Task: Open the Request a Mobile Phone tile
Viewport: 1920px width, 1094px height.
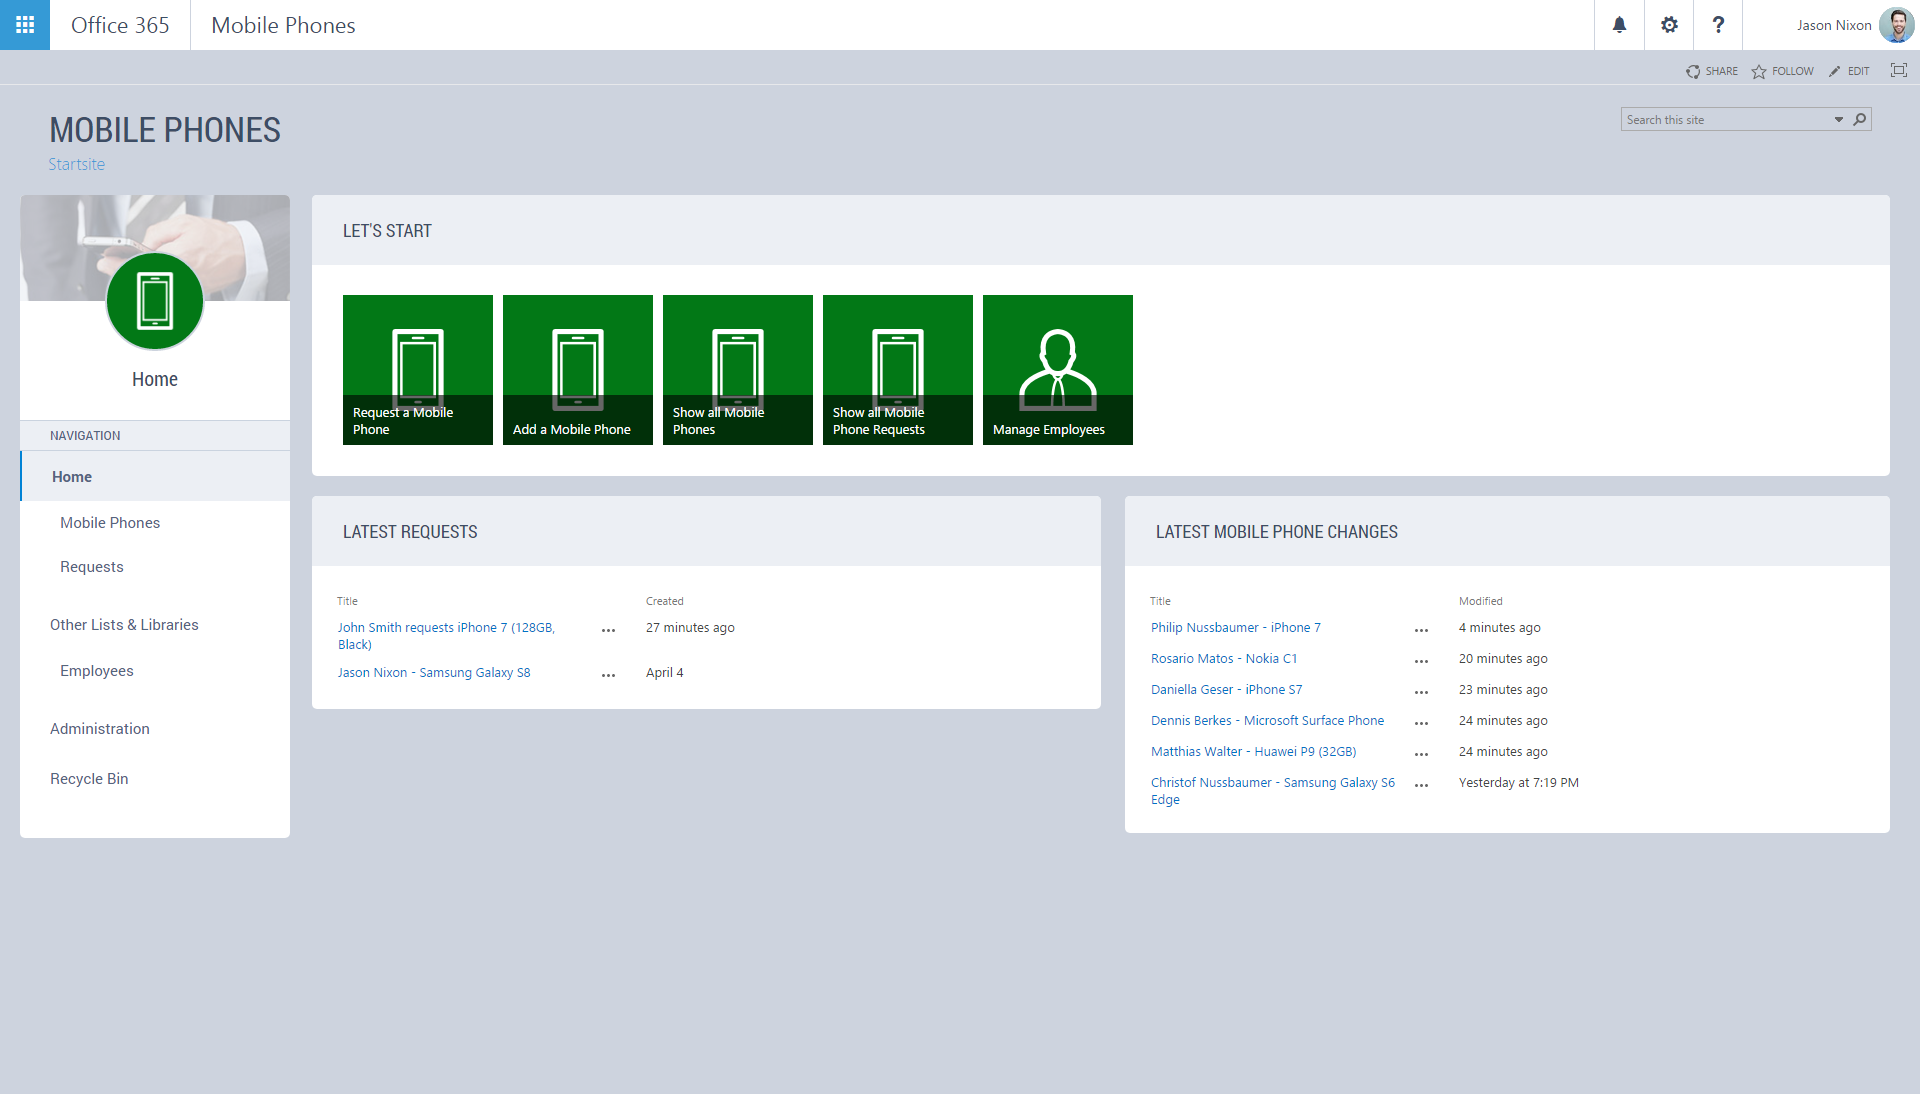Action: tap(418, 370)
